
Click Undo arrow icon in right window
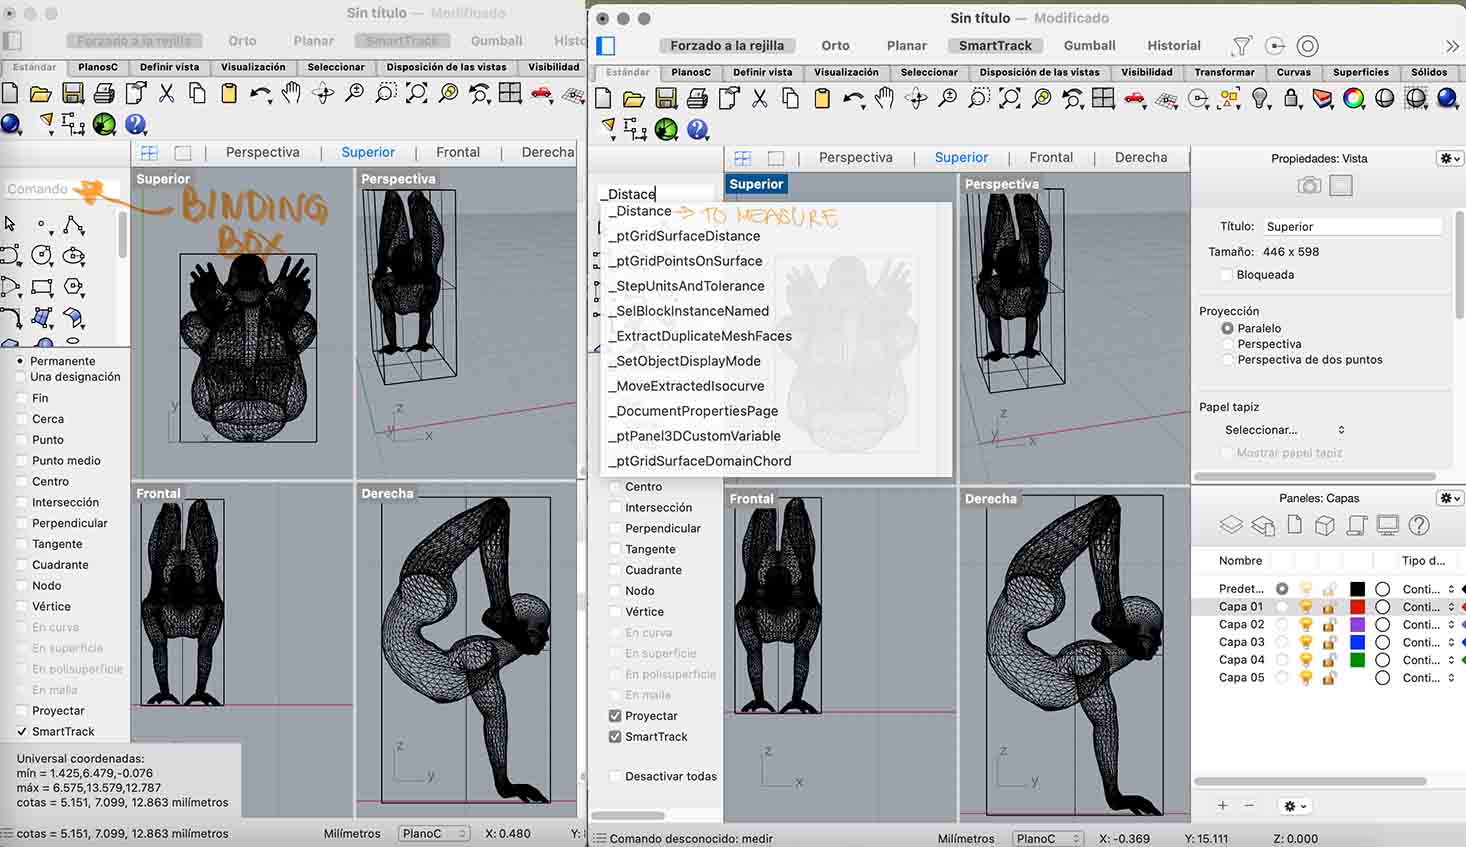click(853, 98)
